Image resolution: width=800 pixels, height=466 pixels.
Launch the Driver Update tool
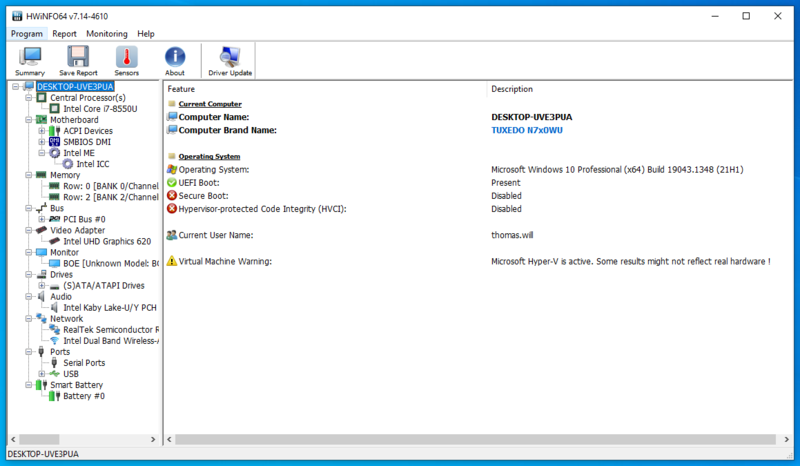pyautogui.click(x=230, y=61)
